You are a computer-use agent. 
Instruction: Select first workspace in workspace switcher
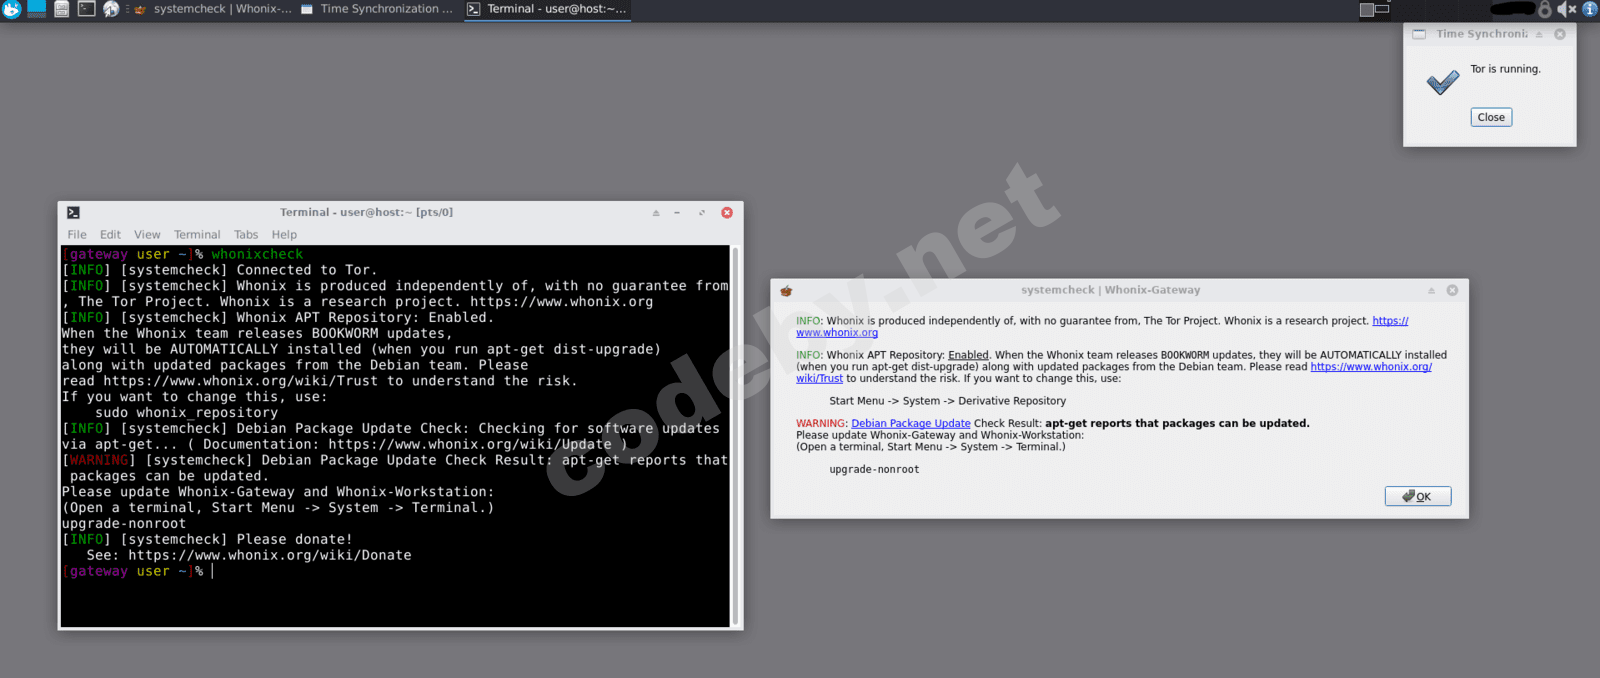pyautogui.click(x=1367, y=9)
